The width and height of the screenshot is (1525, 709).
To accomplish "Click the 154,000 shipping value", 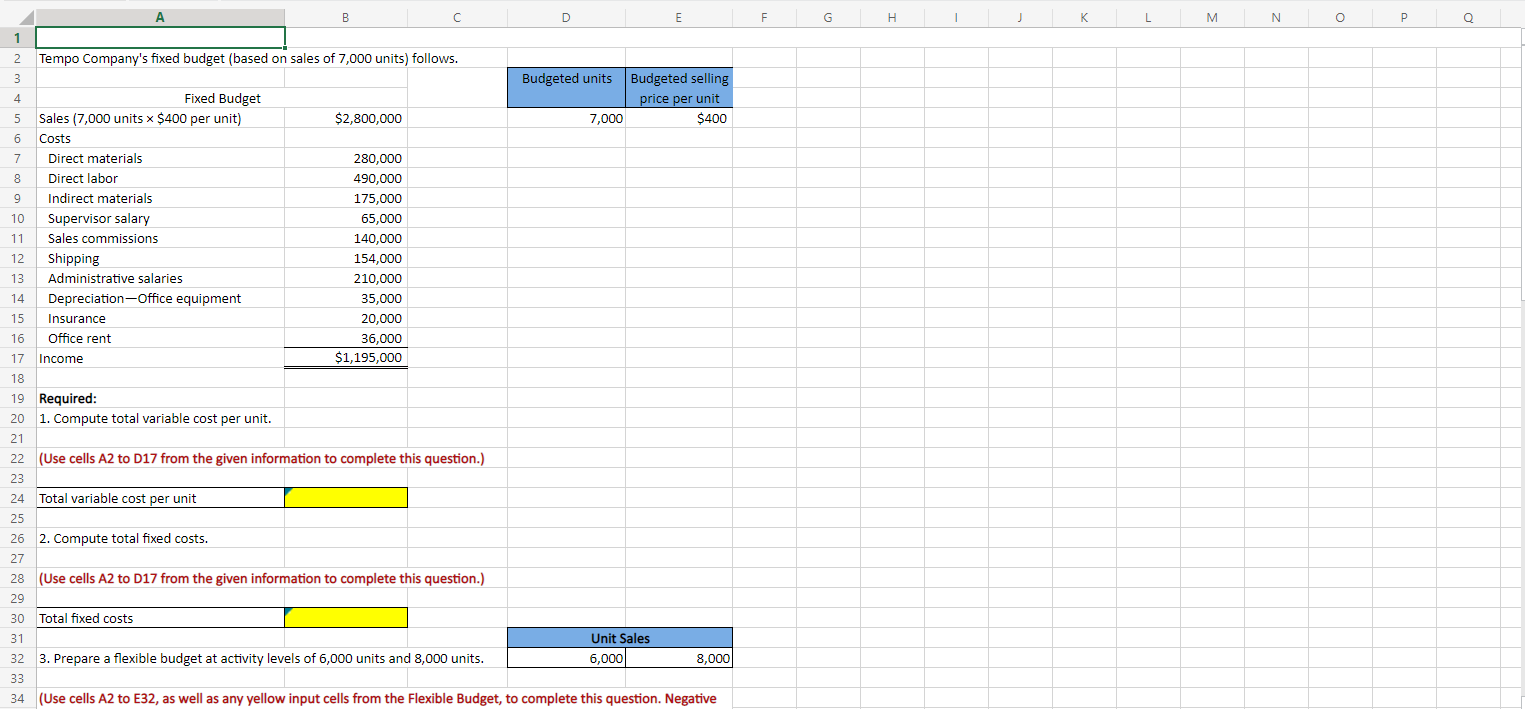I will [378, 258].
